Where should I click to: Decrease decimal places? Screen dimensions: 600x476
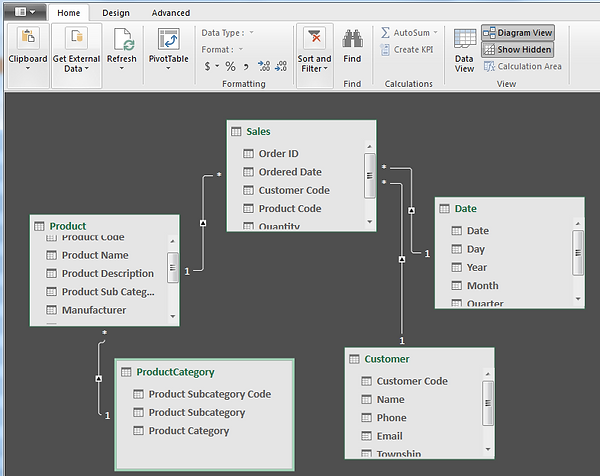click(x=281, y=66)
